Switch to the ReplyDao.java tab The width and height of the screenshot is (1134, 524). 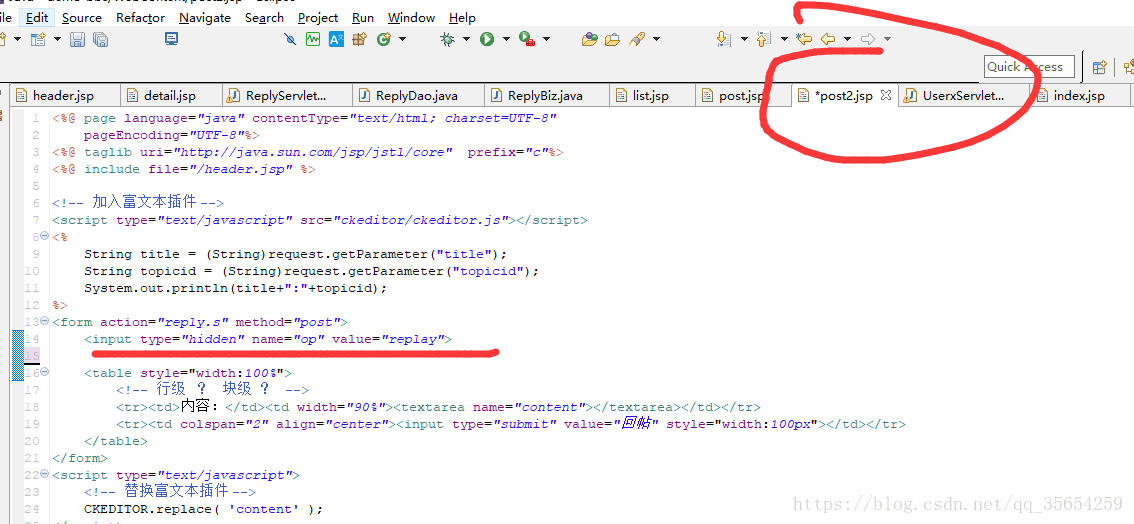(417, 95)
